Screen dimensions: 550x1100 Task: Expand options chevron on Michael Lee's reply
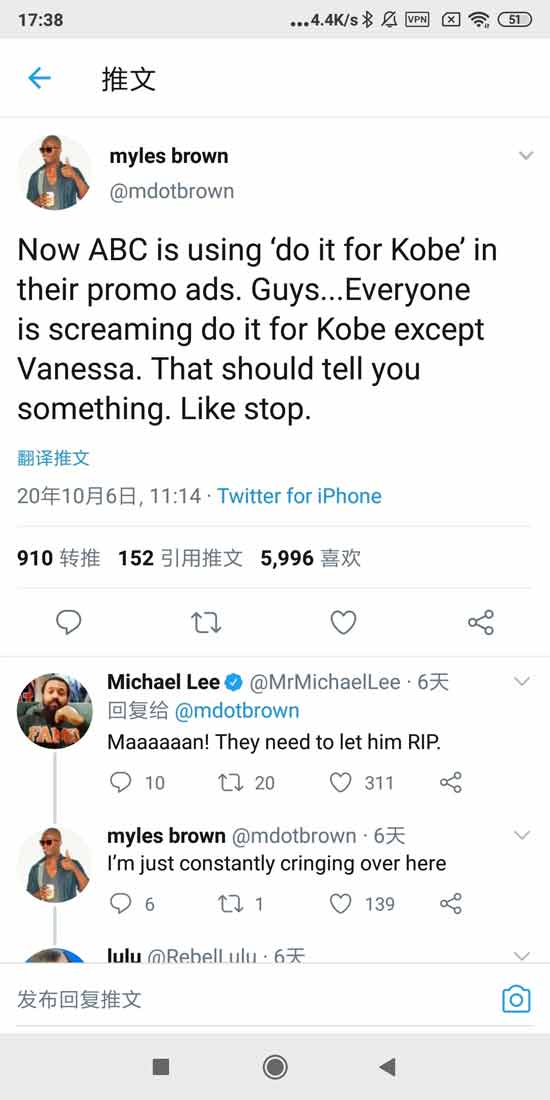[x=522, y=680]
